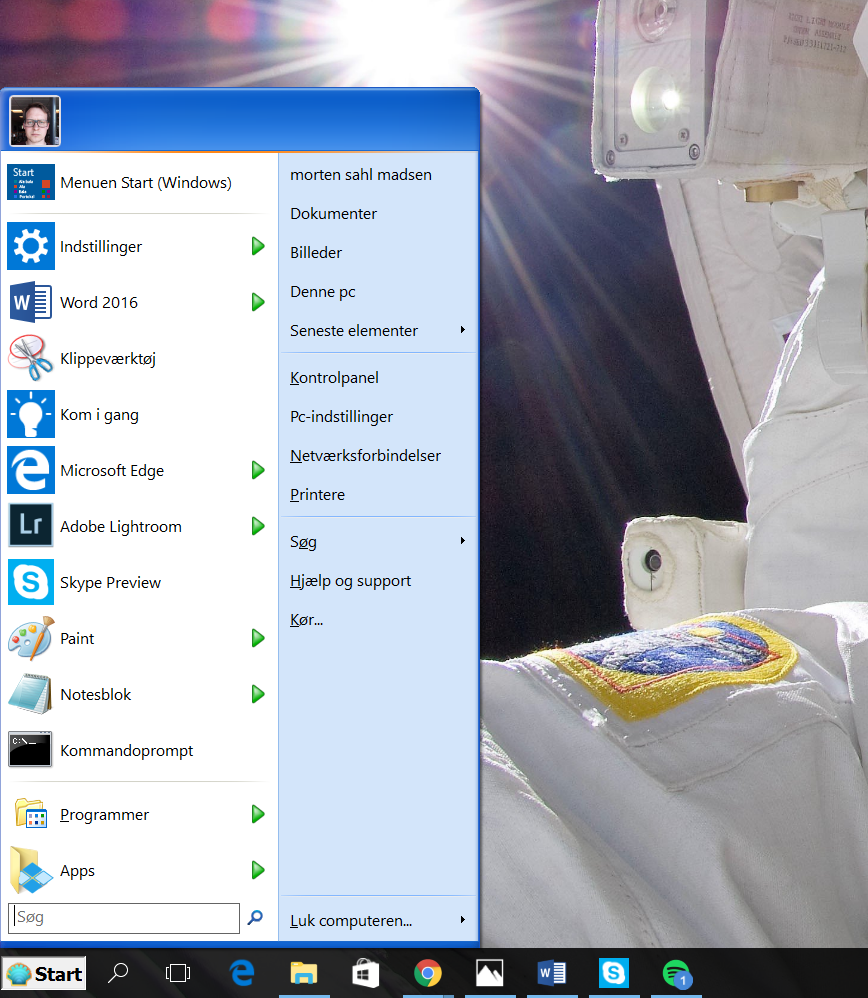Screen dimensions: 868x998
Task: Open Kontrolpanel from the right pane
Action: [334, 378]
